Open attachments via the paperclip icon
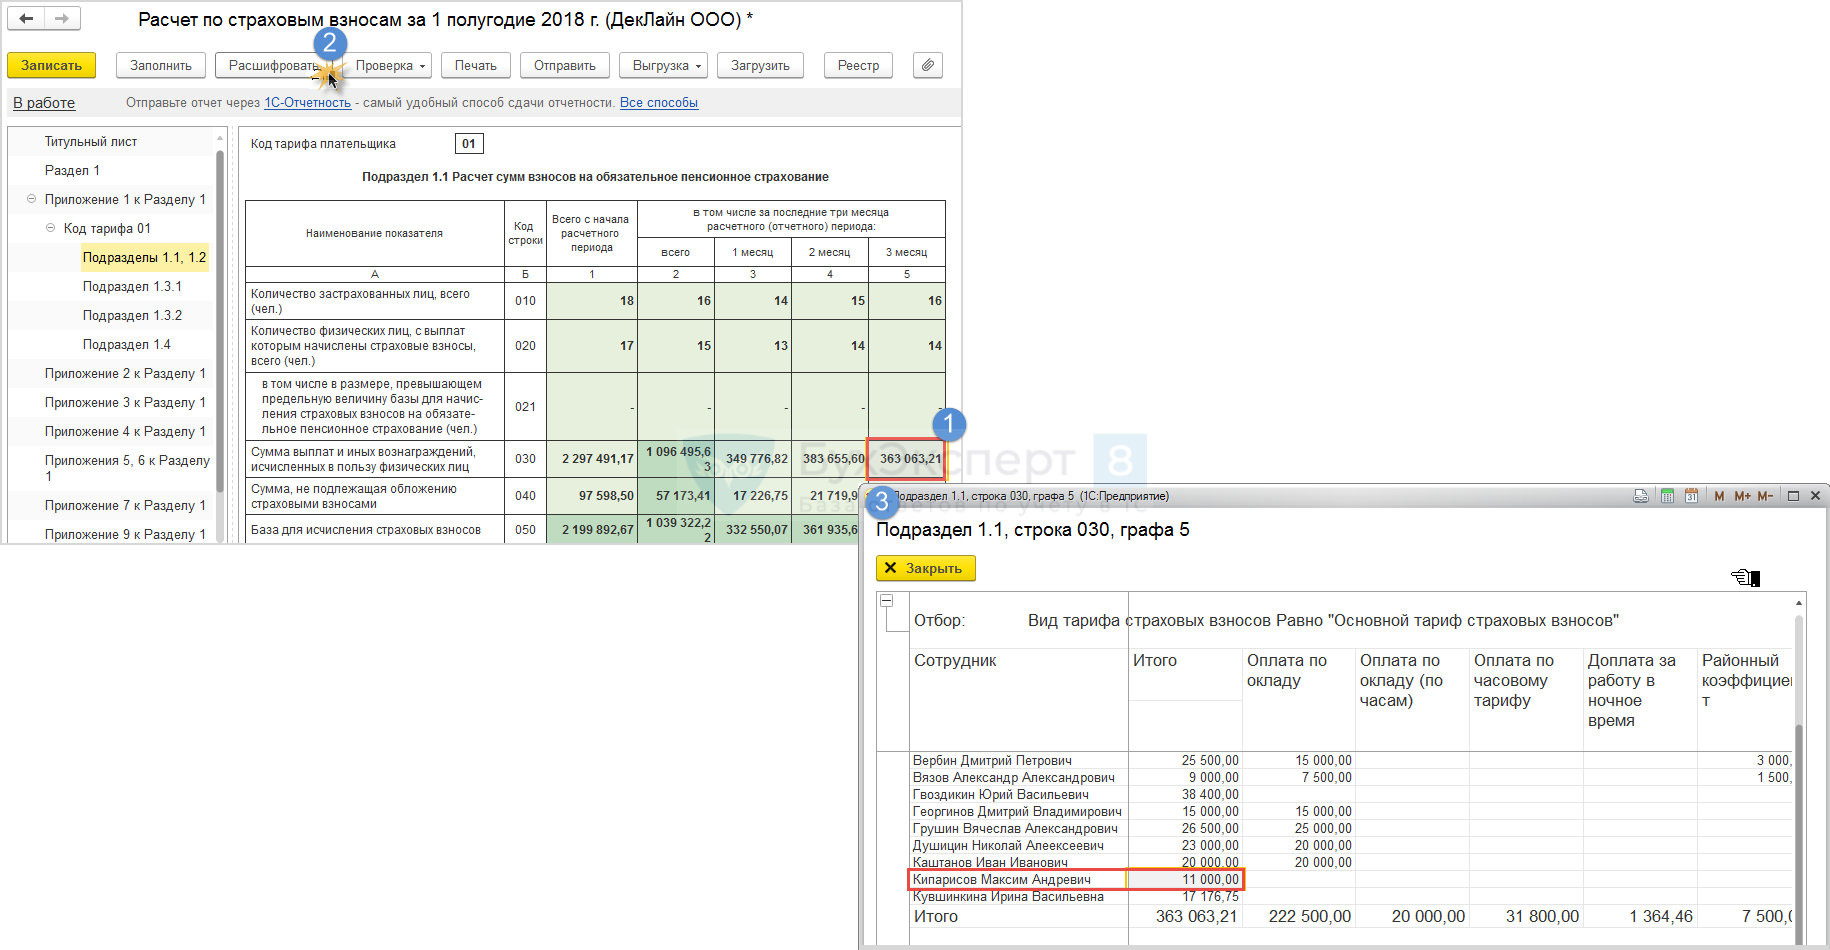Screen dimensions: 1830x950 coord(928,65)
